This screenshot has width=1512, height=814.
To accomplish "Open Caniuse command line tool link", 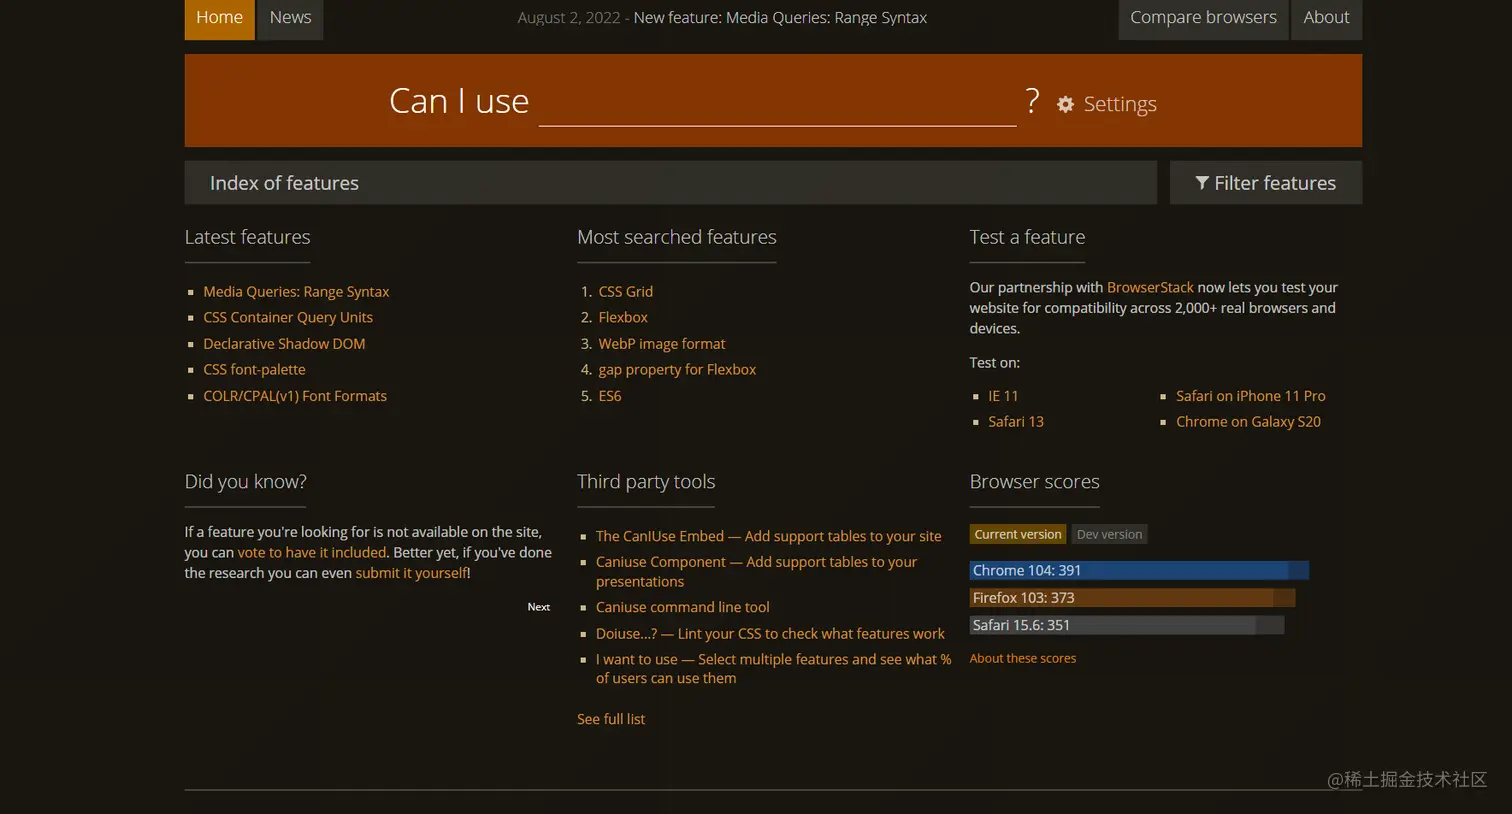I will [683, 608].
